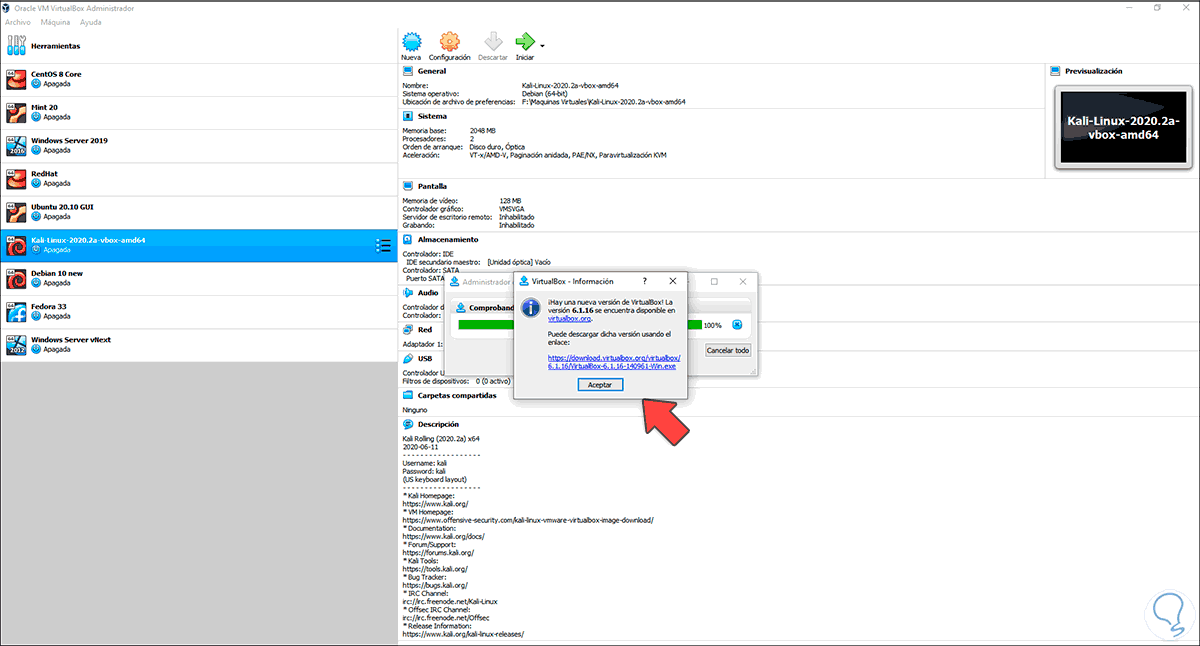Open Kali-Linux machine tools menu icon
This screenshot has height=646, width=1200.
(382, 245)
